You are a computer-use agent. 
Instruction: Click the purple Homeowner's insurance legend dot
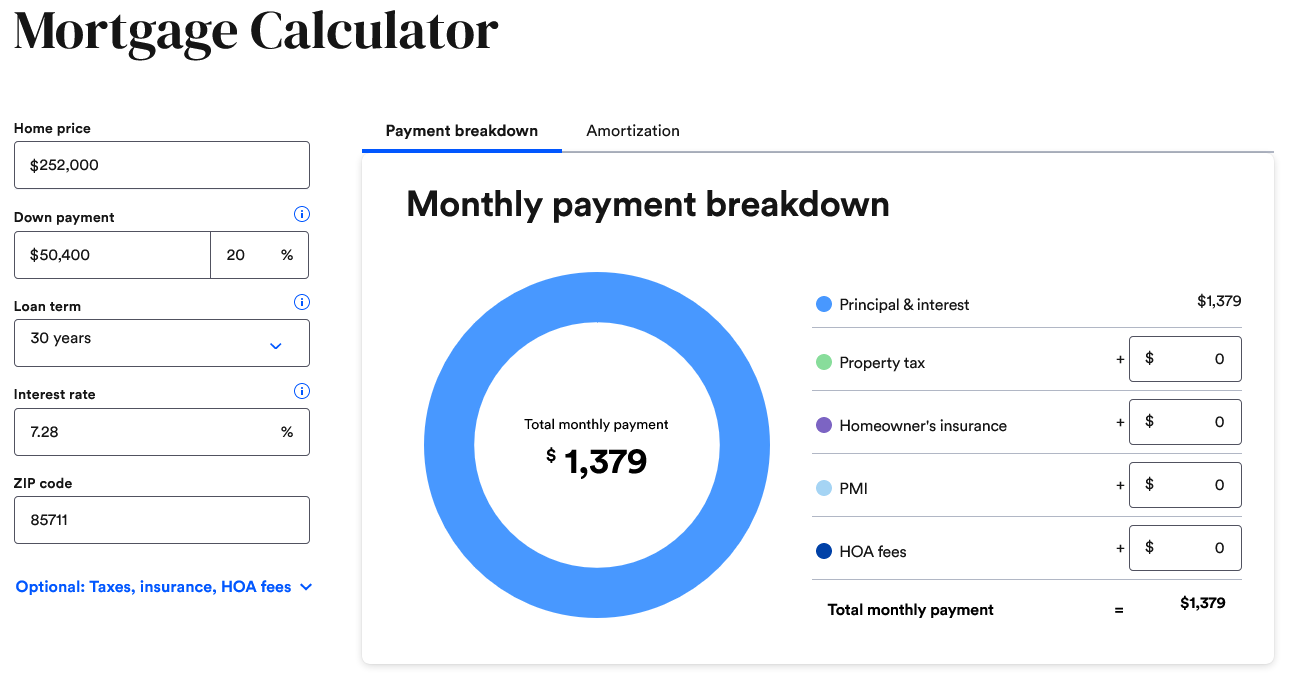coord(824,425)
